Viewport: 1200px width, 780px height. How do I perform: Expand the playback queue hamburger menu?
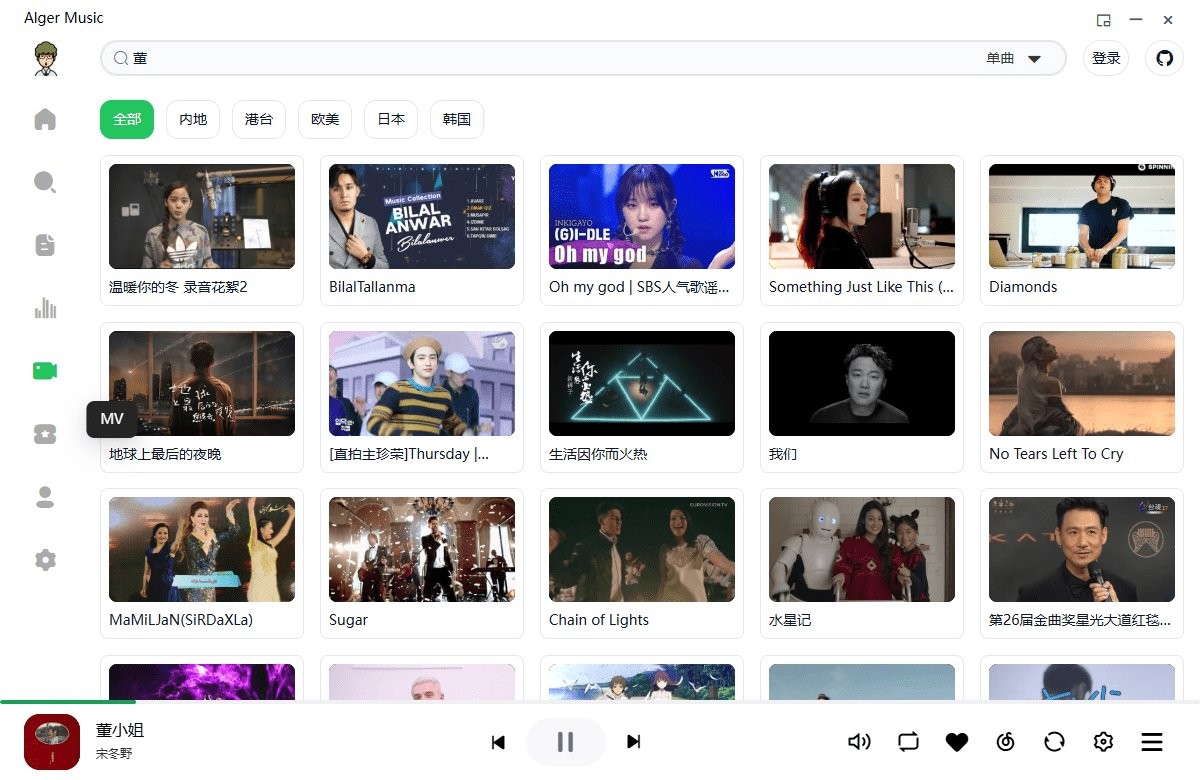[1152, 742]
